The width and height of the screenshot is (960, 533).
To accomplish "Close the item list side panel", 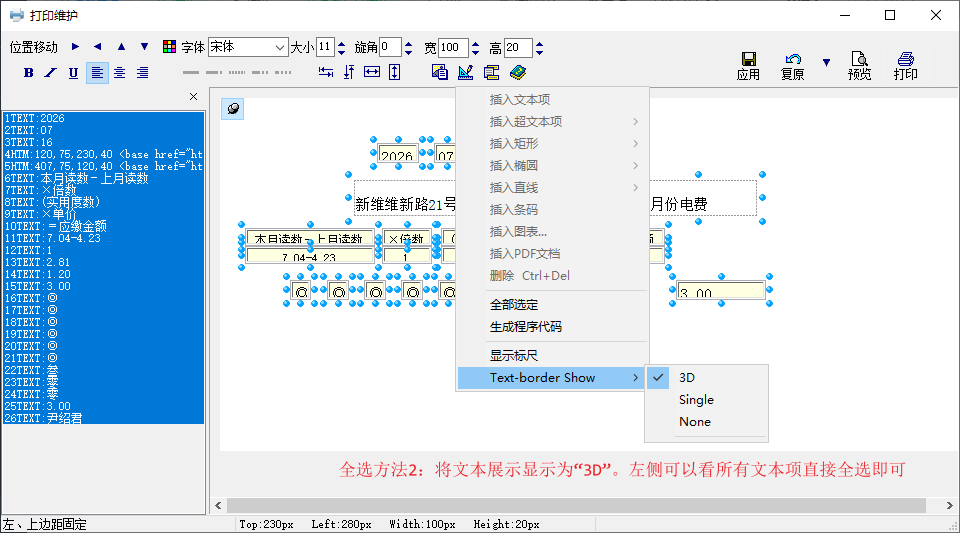I will tap(193, 97).
